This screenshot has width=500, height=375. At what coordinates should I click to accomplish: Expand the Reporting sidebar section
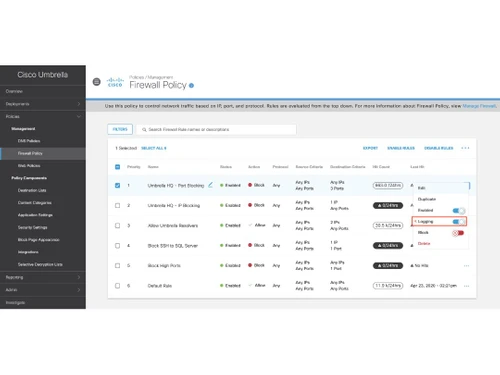tap(43, 277)
